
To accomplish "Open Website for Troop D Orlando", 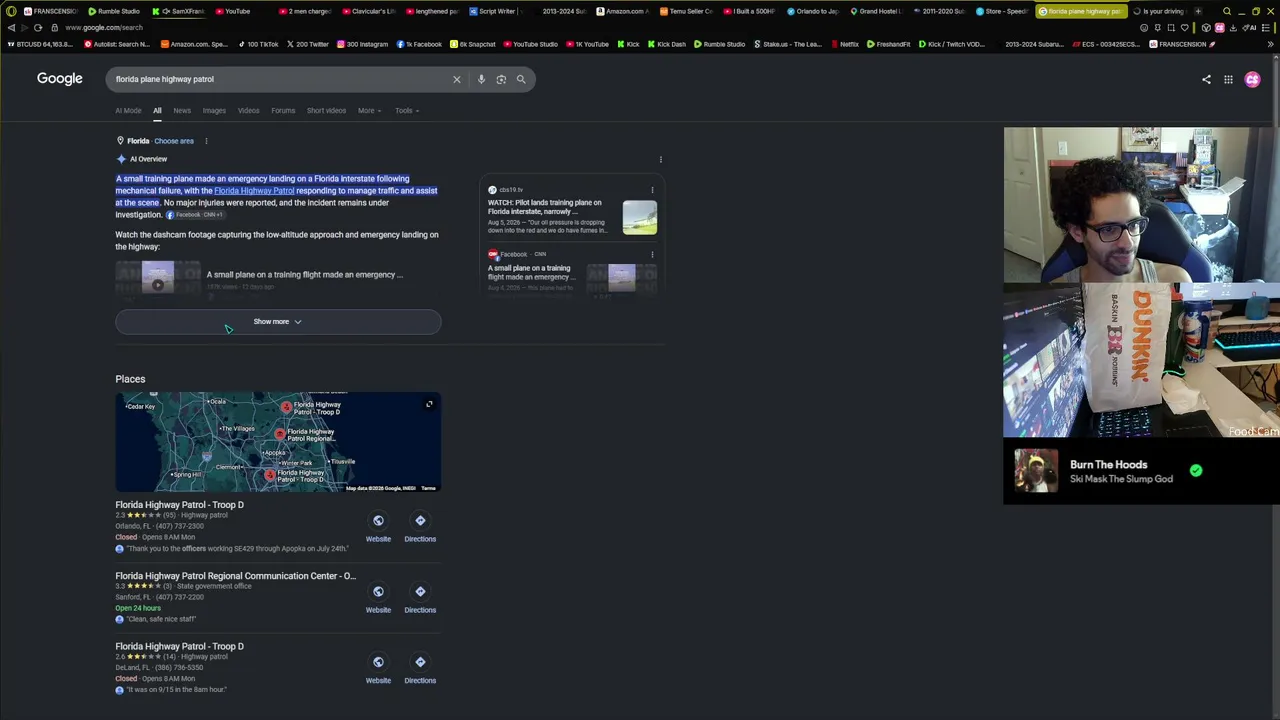I will (378, 527).
